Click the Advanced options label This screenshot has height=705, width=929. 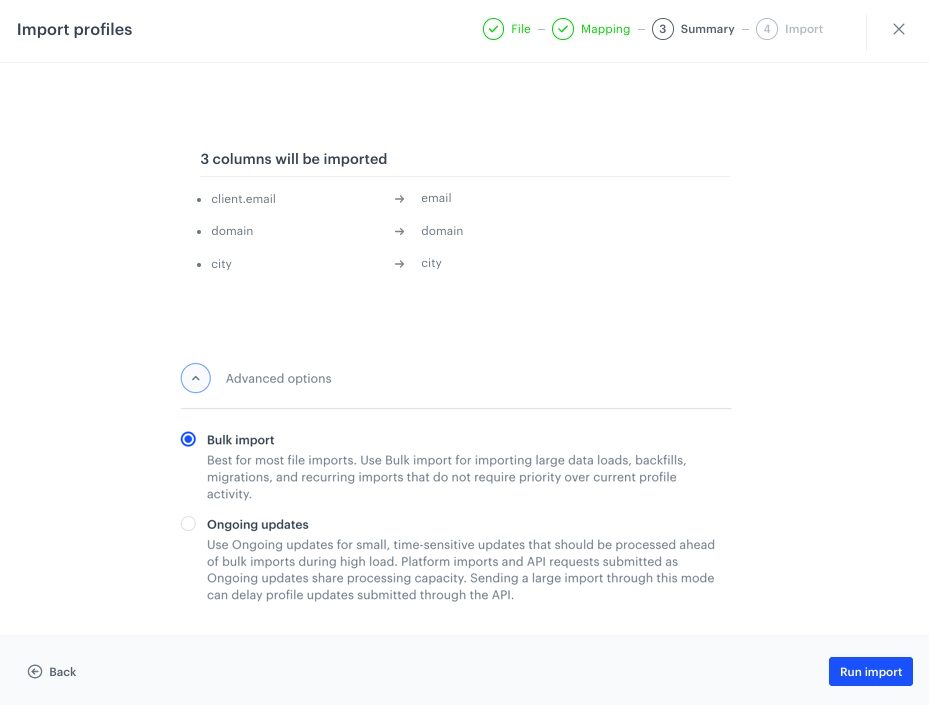278,379
